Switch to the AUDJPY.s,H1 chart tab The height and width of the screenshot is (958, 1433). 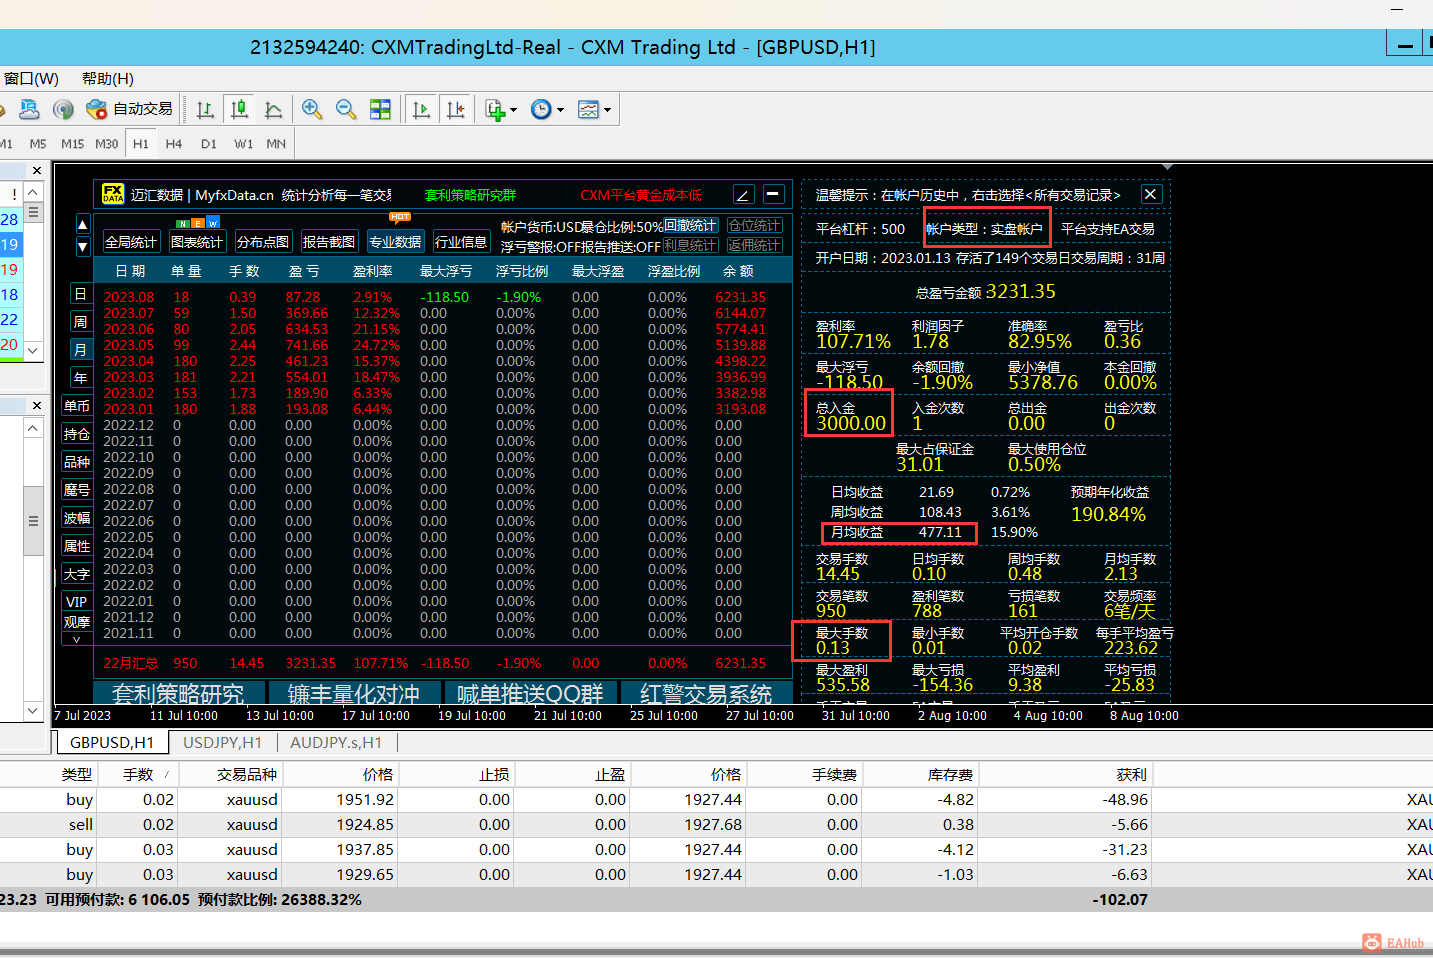click(x=336, y=743)
